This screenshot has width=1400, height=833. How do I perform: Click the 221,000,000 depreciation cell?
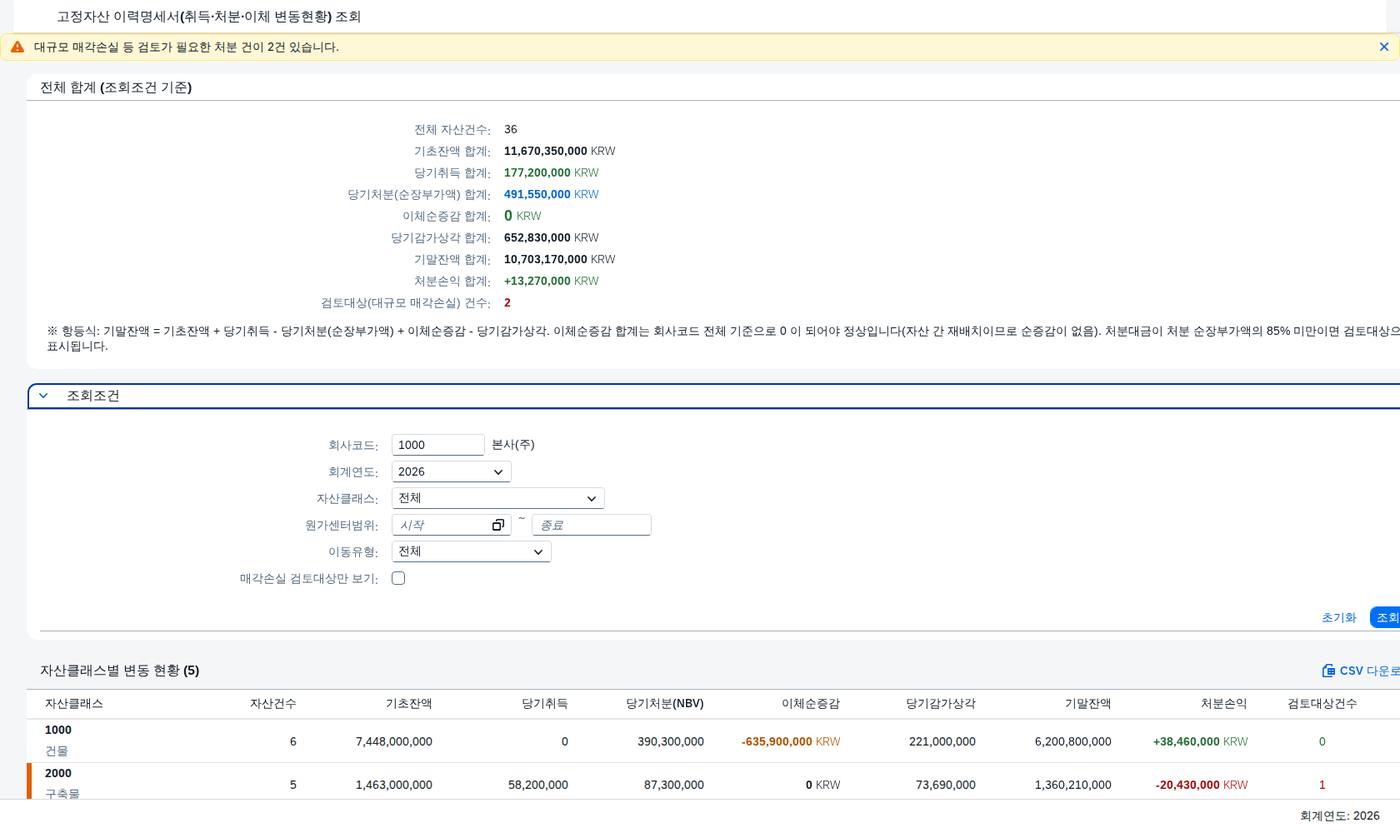(942, 742)
